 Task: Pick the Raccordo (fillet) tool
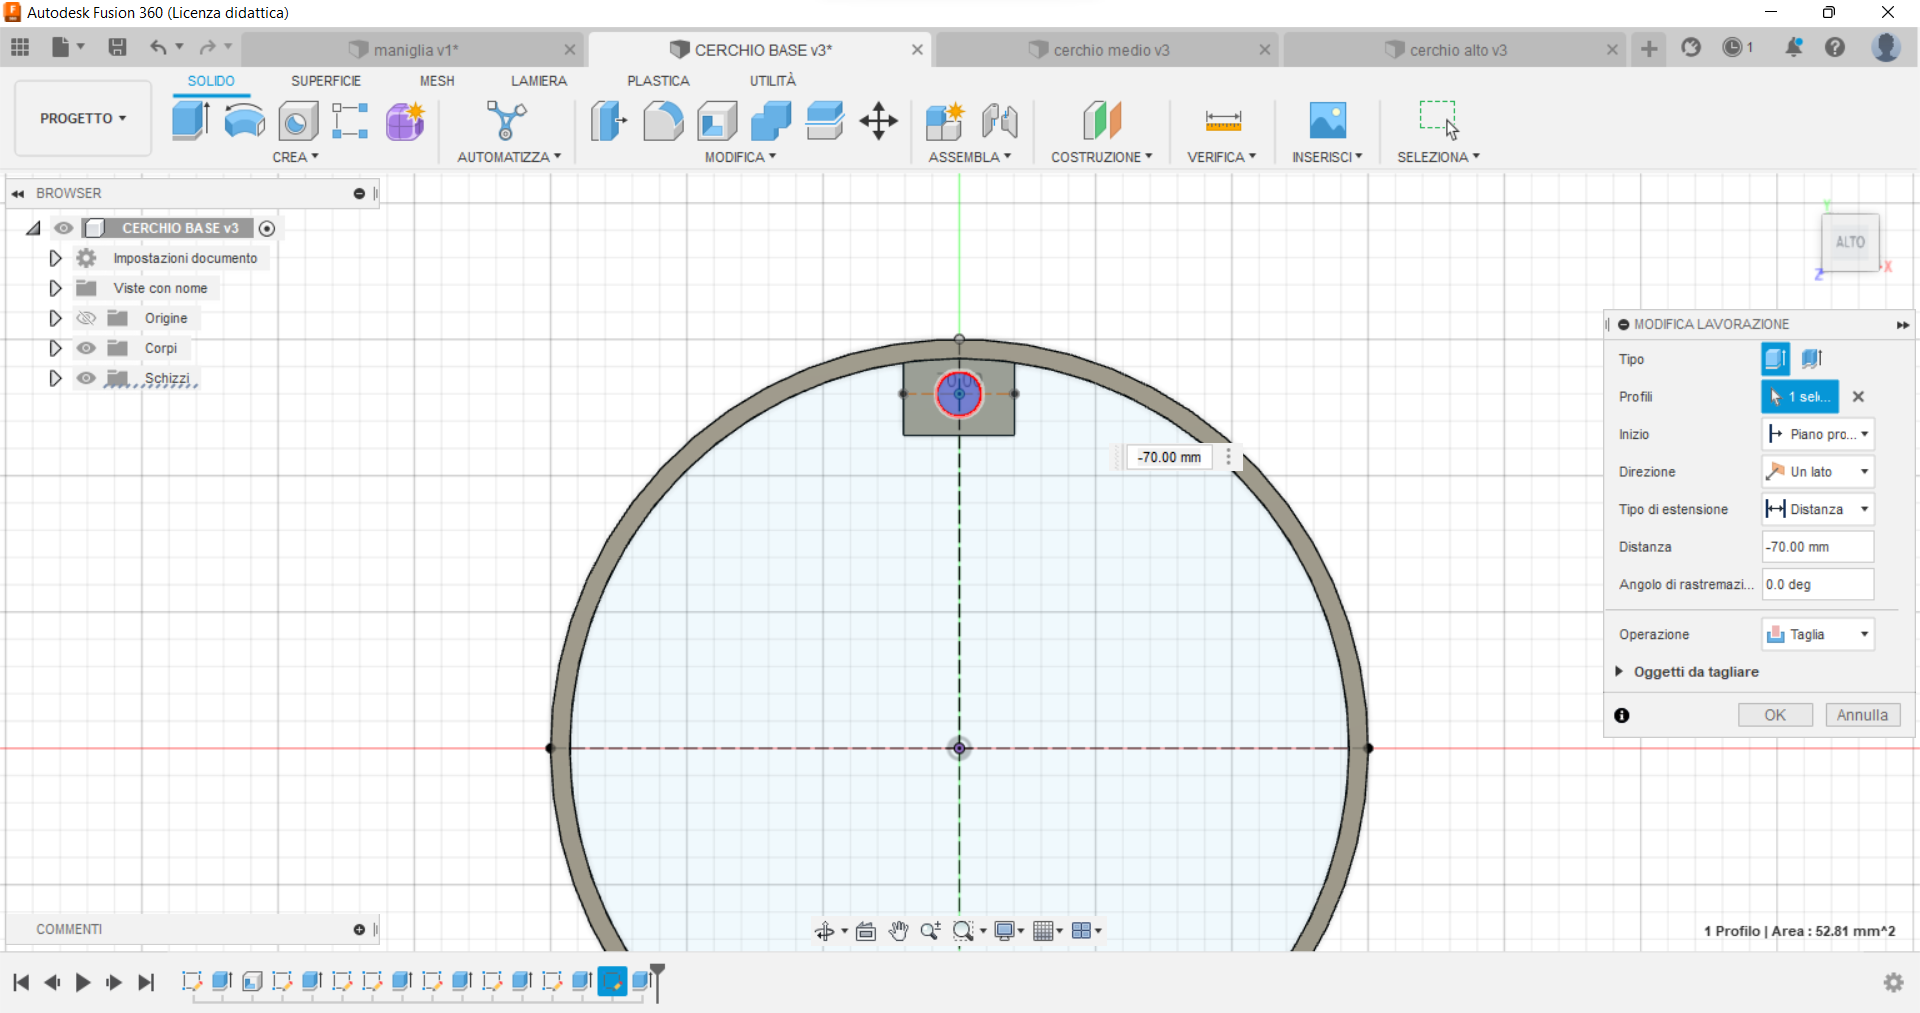663,120
